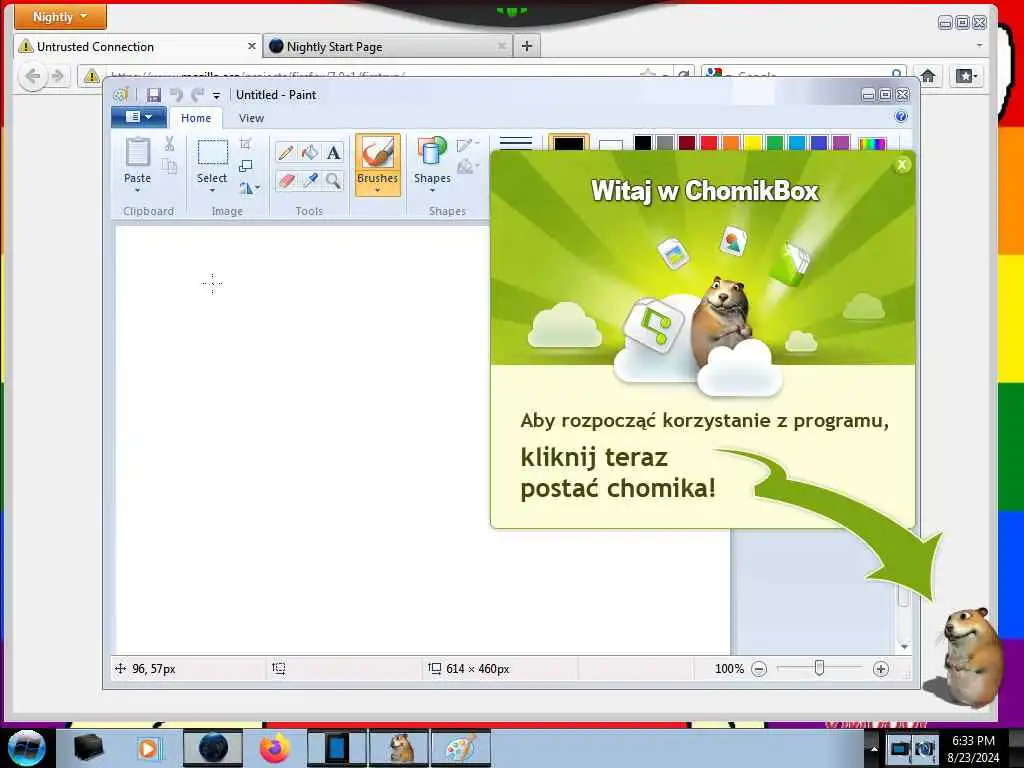
Task: Click the Crop icon in Image group
Action: [246, 143]
